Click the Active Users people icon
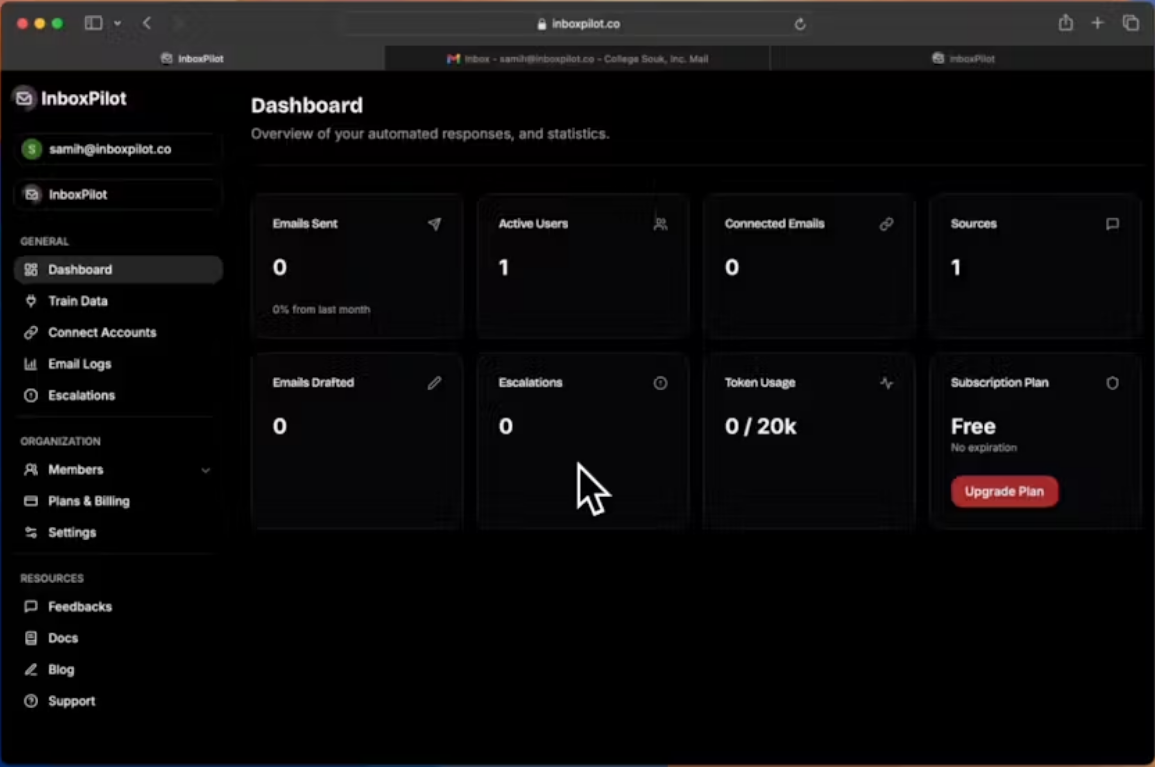This screenshot has width=1155, height=767. click(661, 224)
